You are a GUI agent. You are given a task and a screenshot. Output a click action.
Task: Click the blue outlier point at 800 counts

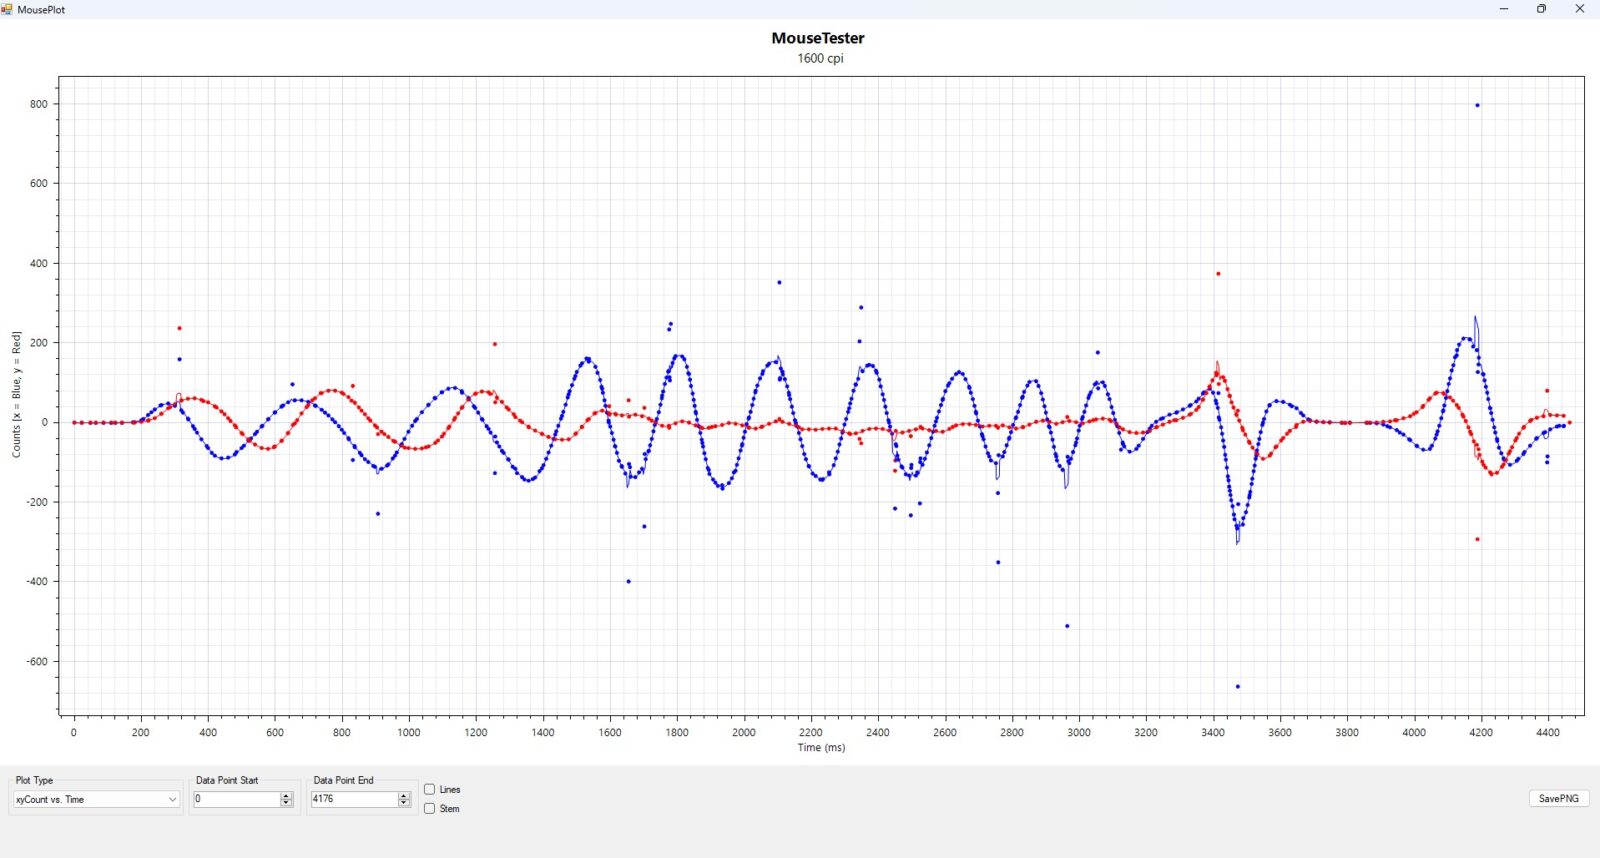point(1477,105)
